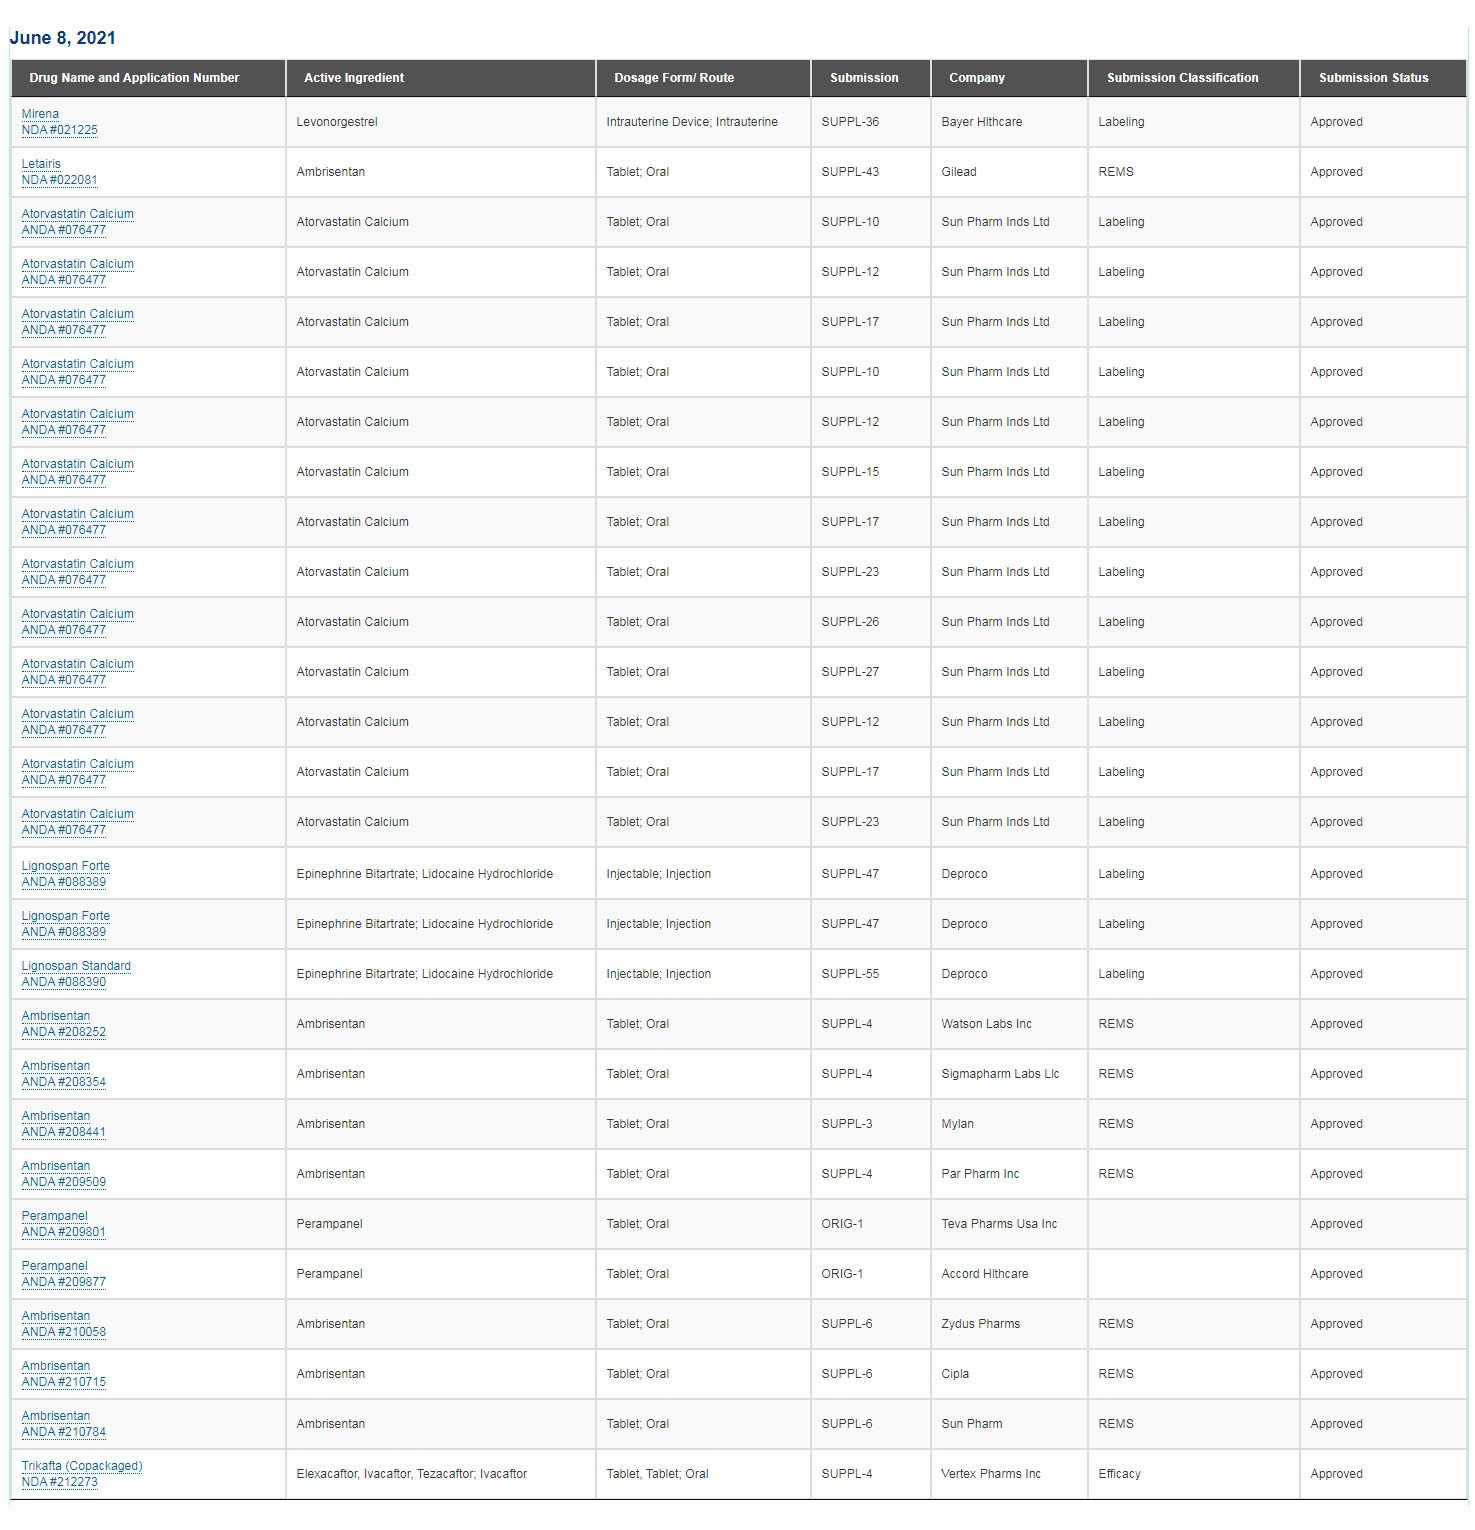Image resolution: width=1475 pixels, height=1530 pixels.
Task: Open the Letairis drug link
Action: (x=41, y=164)
